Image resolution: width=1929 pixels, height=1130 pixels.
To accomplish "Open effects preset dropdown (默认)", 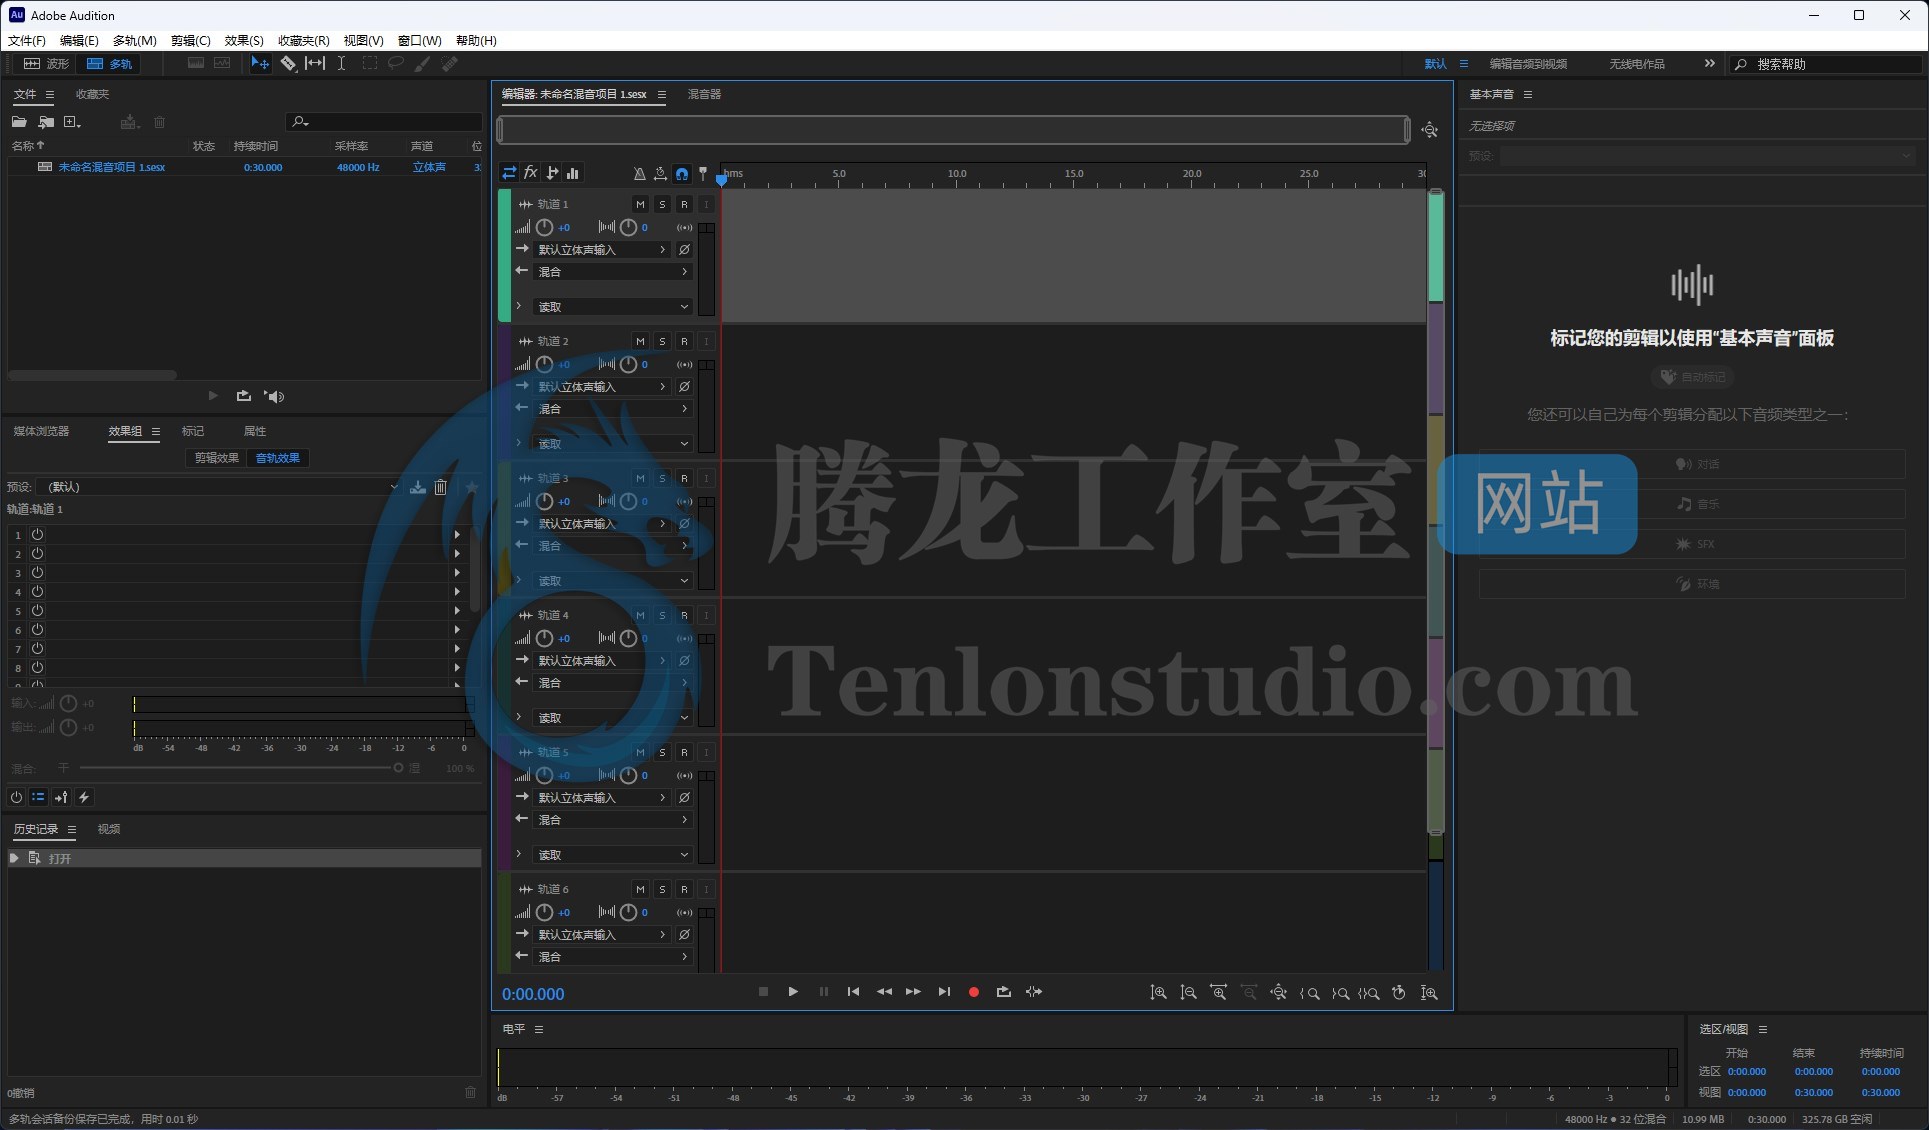I will 220,487.
